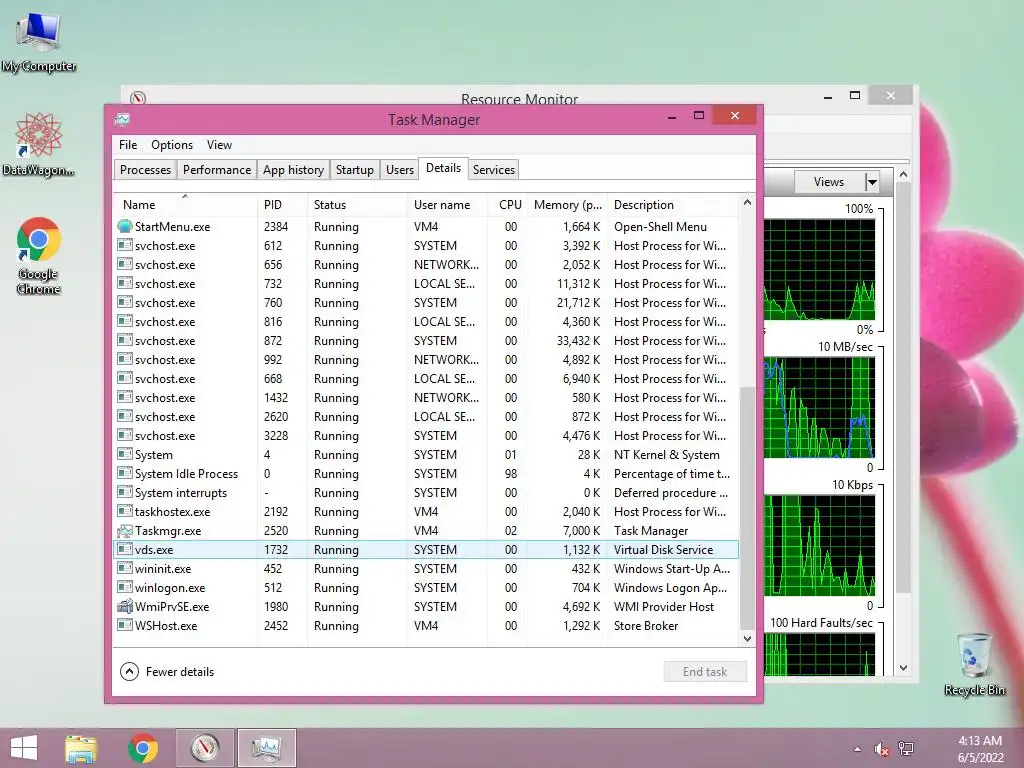The width and height of the screenshot is (1024, 768).
Task: Click Task Manager list scroll down arrow
Action: (x=747, y=639)
